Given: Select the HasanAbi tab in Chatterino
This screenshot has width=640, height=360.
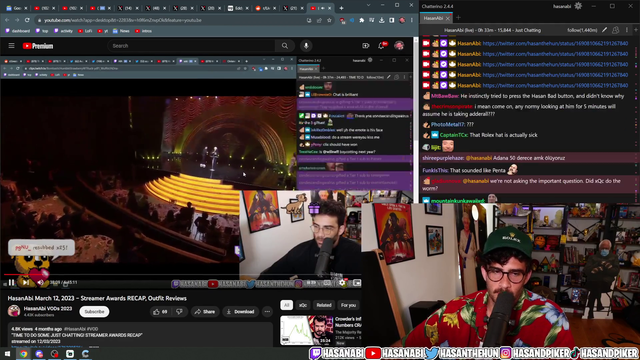Looking at the screenshot, I should (x=433, y=18).
